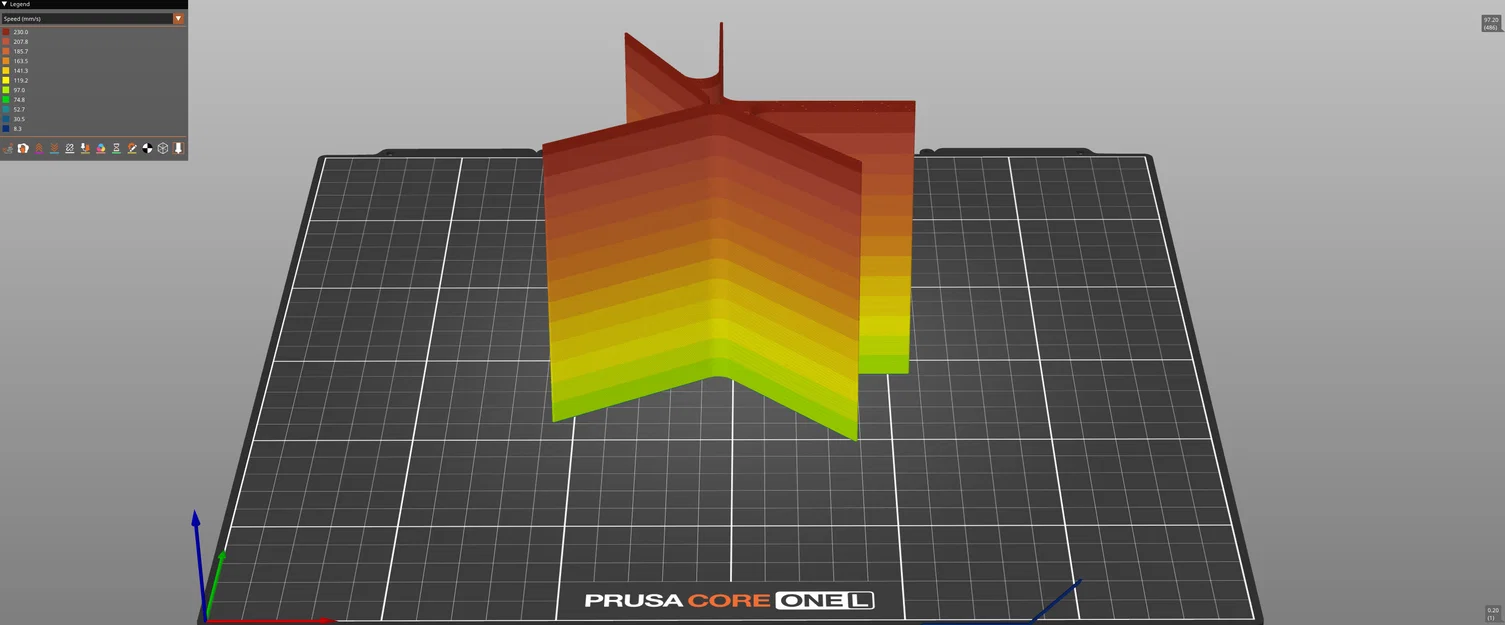The image size is (1505, 625).
Task: Toggle deretractions icon with down chevrons
Action: point(54,148)
